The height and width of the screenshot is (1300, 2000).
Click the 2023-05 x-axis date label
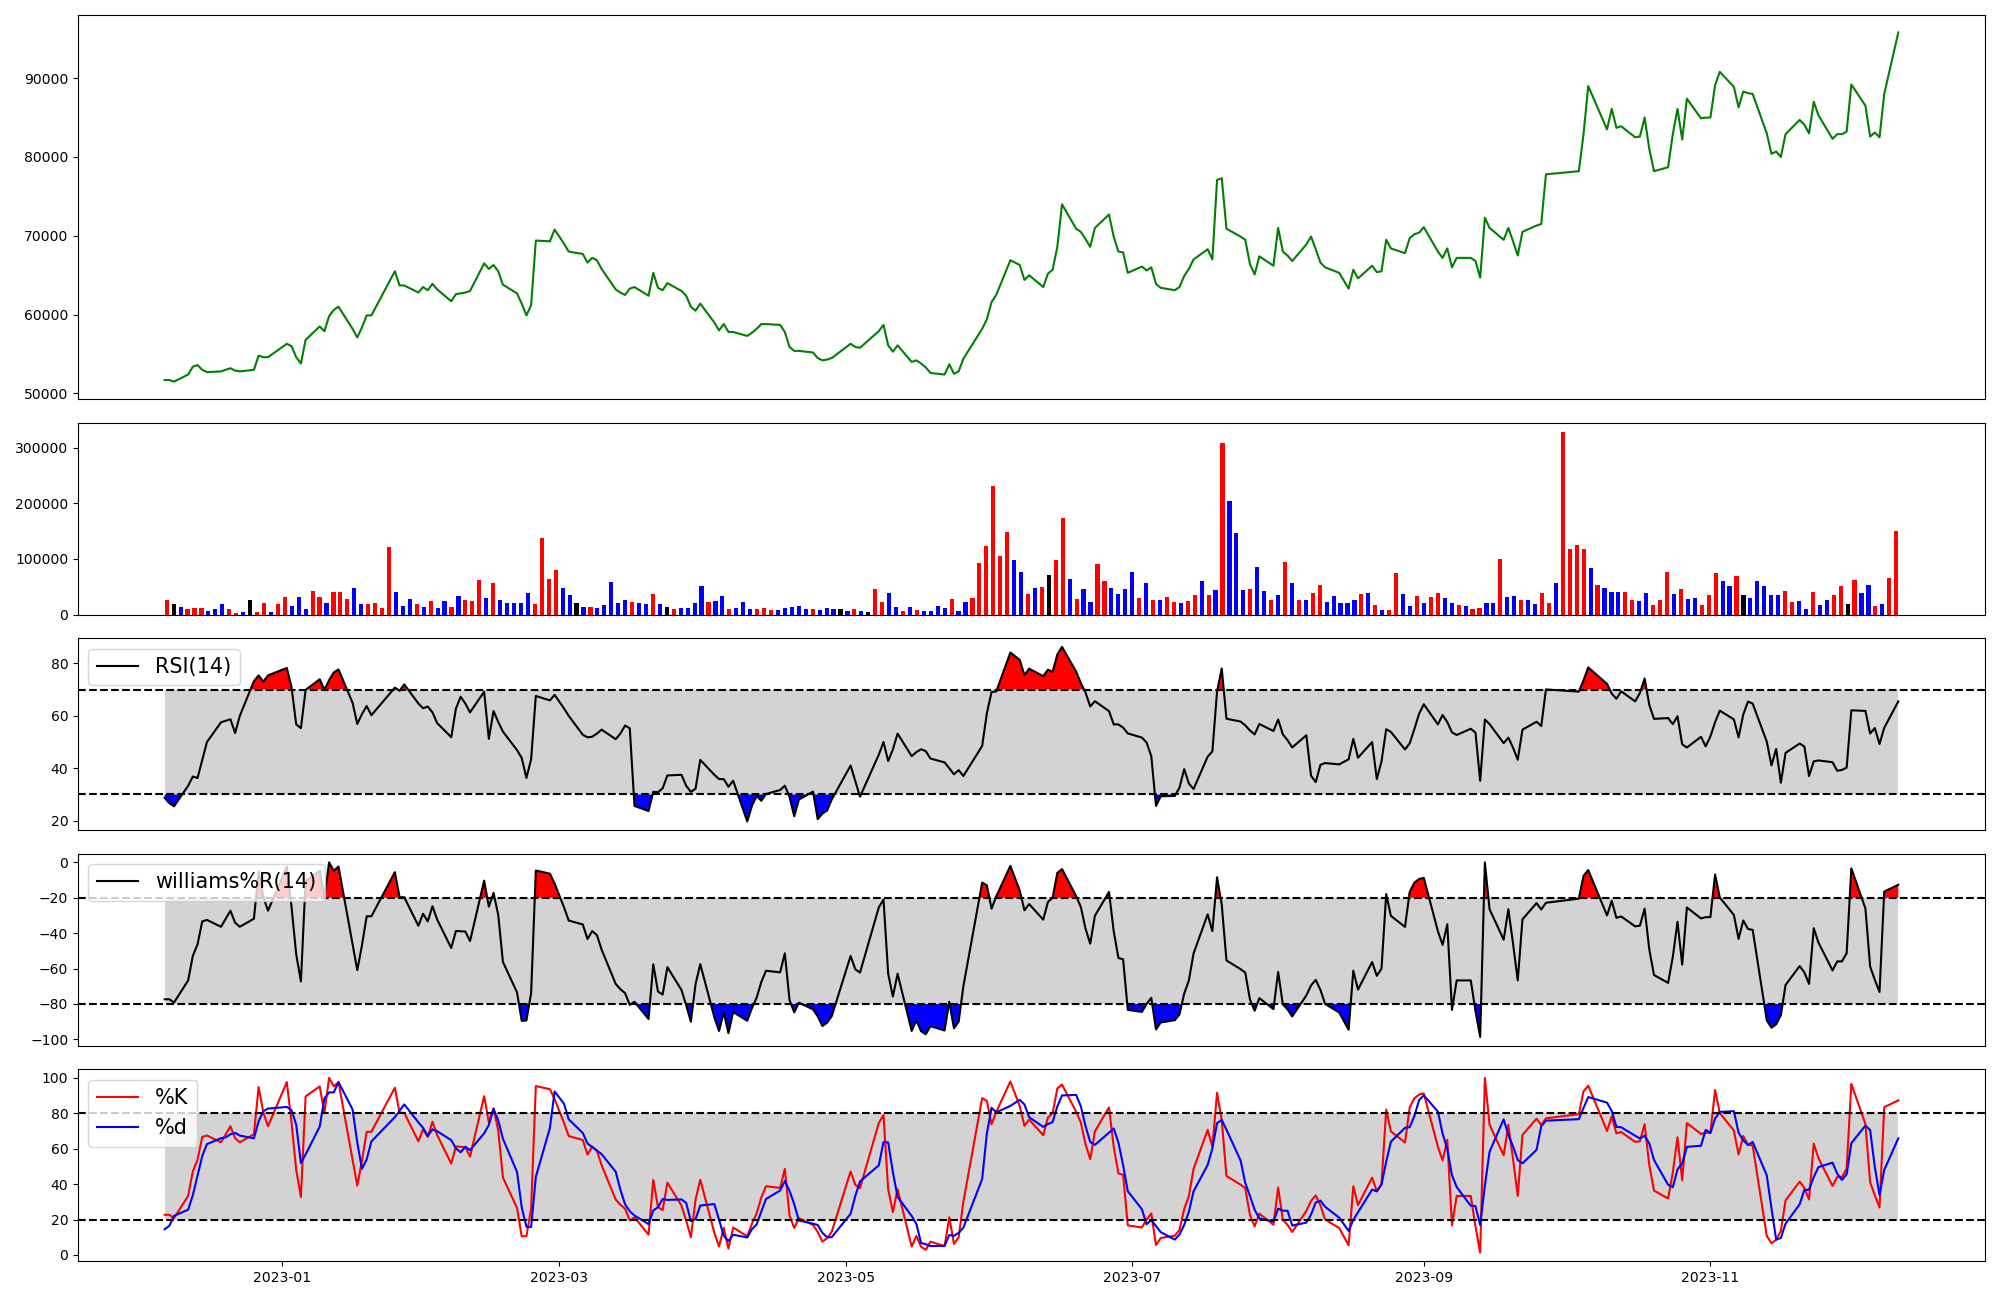pyautogui.click(x=846, y=1277)
